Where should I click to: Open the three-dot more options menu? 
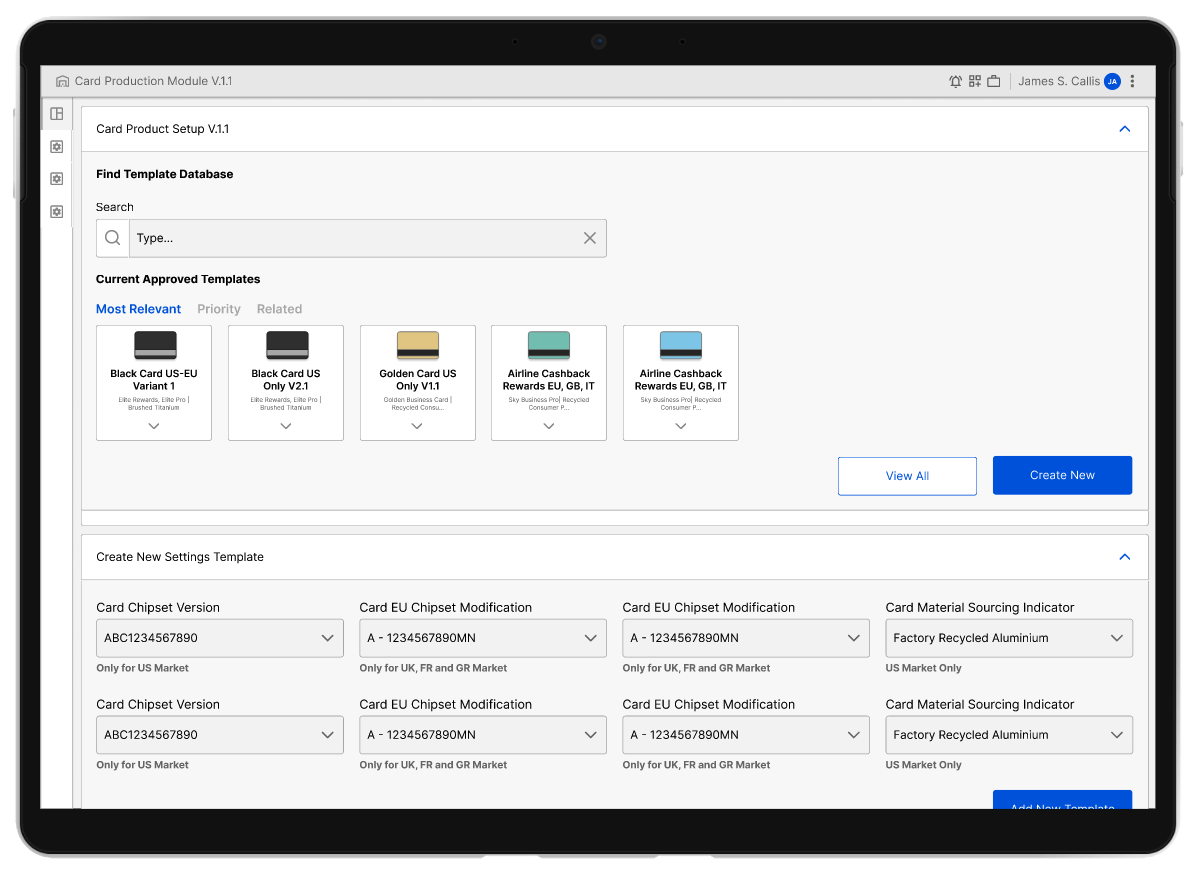coord(1132,81)
